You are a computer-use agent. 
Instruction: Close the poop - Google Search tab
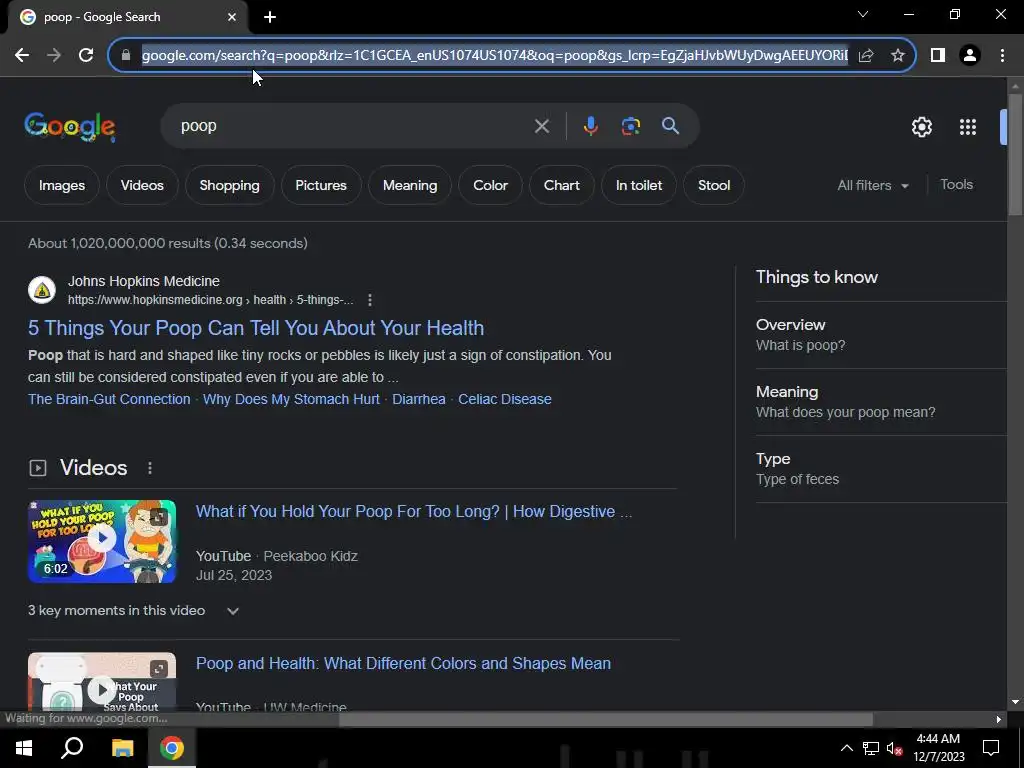click(x=232, y=17)
